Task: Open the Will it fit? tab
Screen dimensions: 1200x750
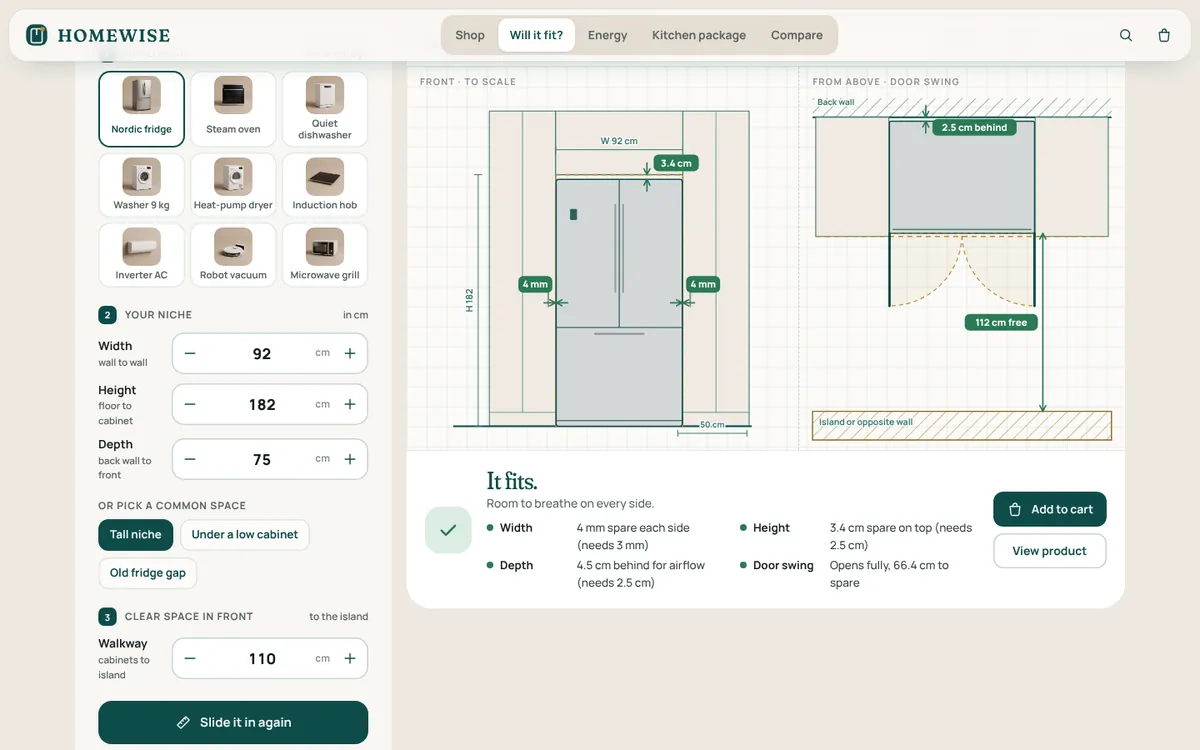Action: point(536,35)
